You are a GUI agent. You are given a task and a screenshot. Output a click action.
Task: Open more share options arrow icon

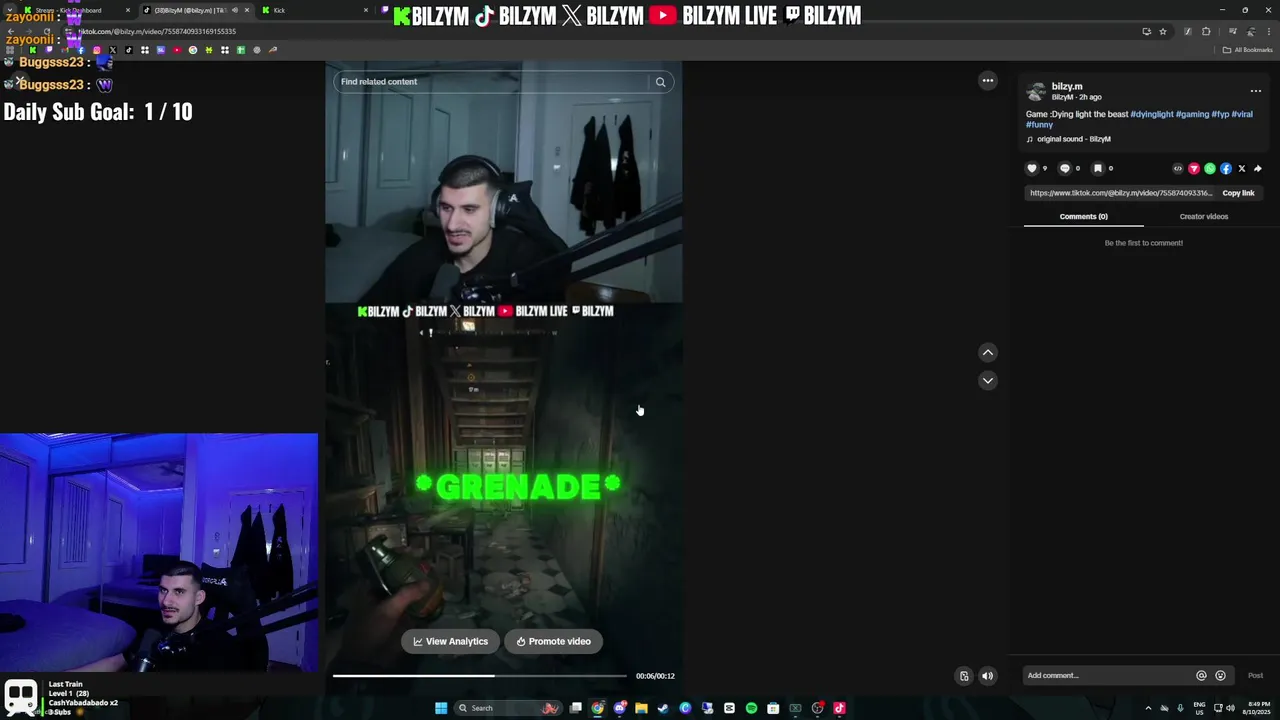click(x=1258, y=168)
